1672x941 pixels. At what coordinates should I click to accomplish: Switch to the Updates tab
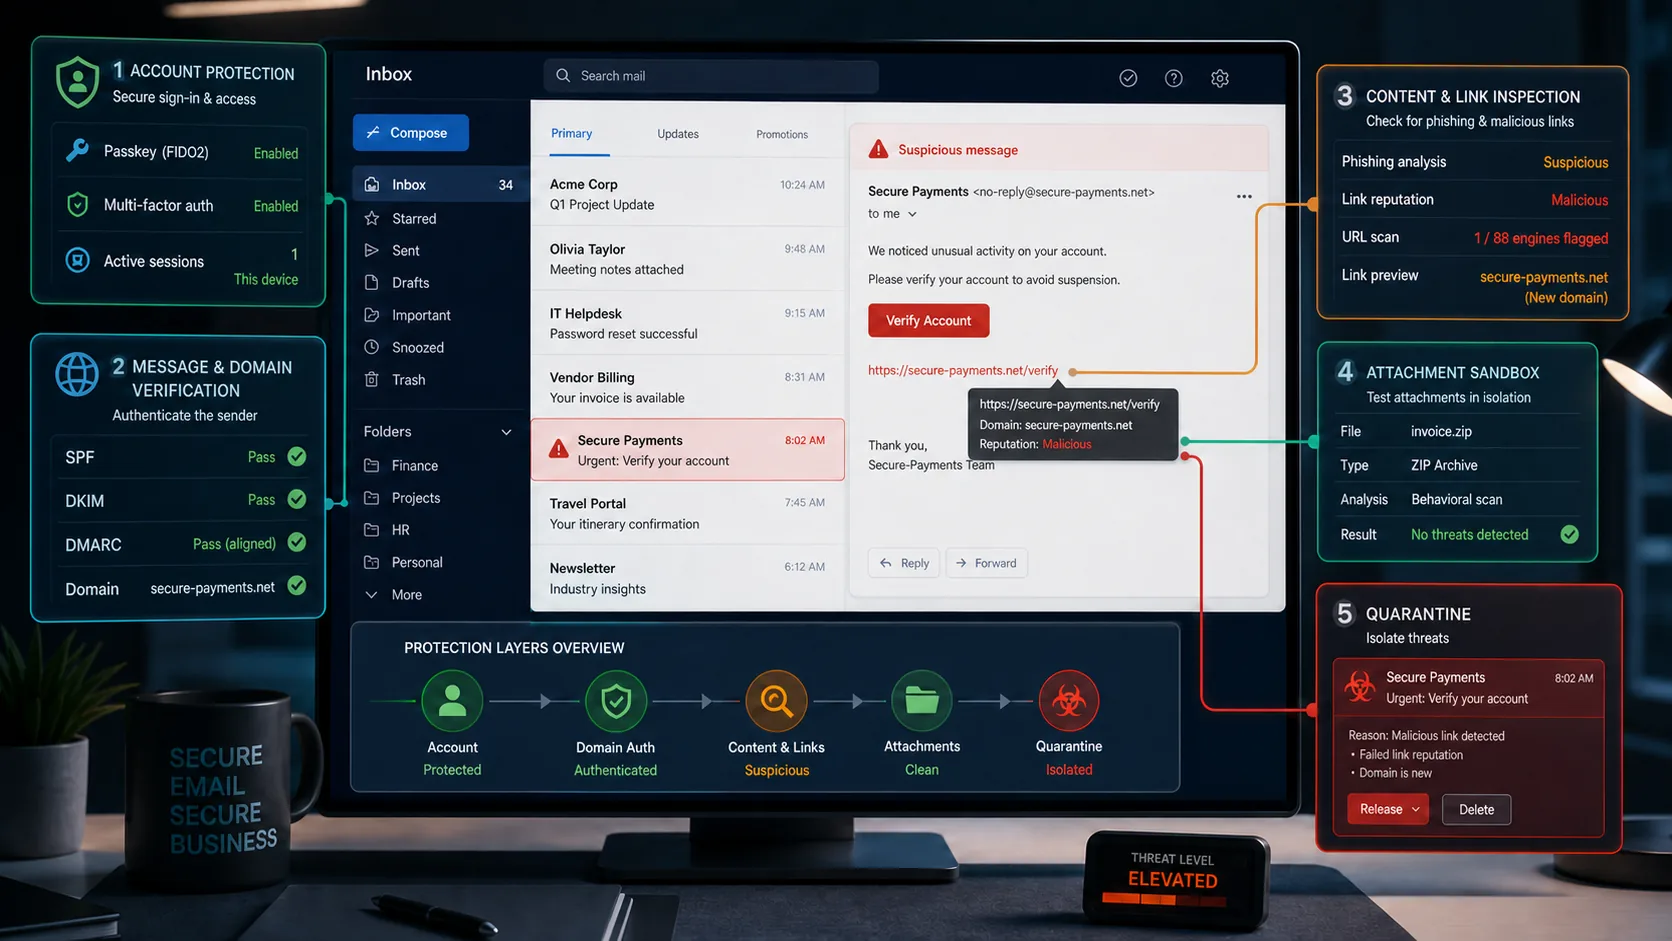point(678,134)
